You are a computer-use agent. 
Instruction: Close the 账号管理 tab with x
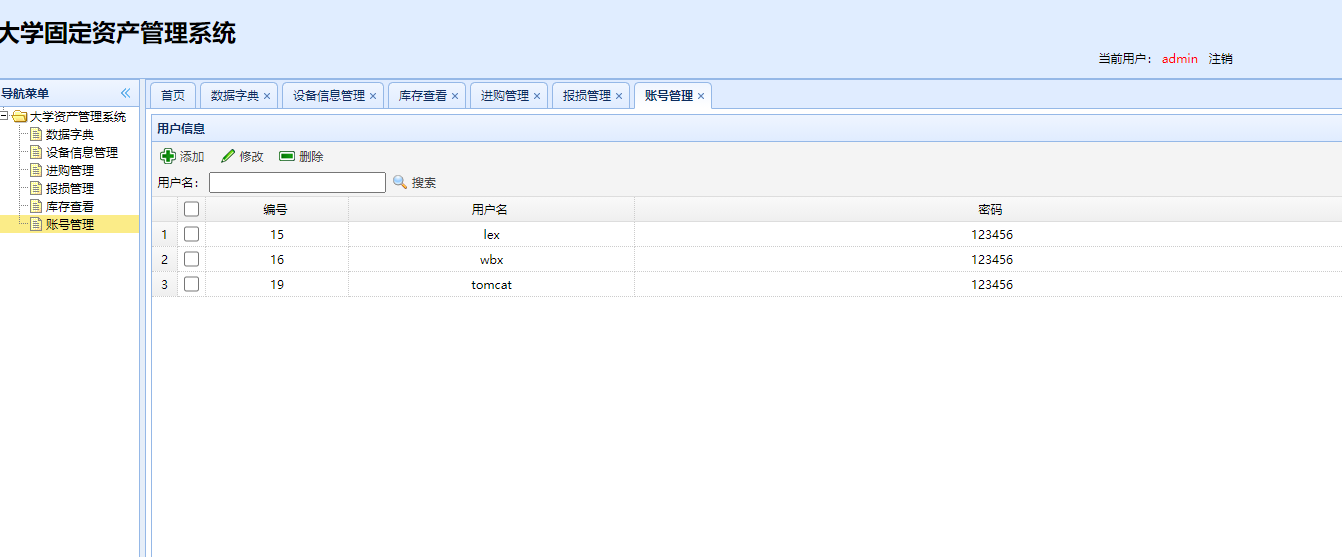[701, 96]
